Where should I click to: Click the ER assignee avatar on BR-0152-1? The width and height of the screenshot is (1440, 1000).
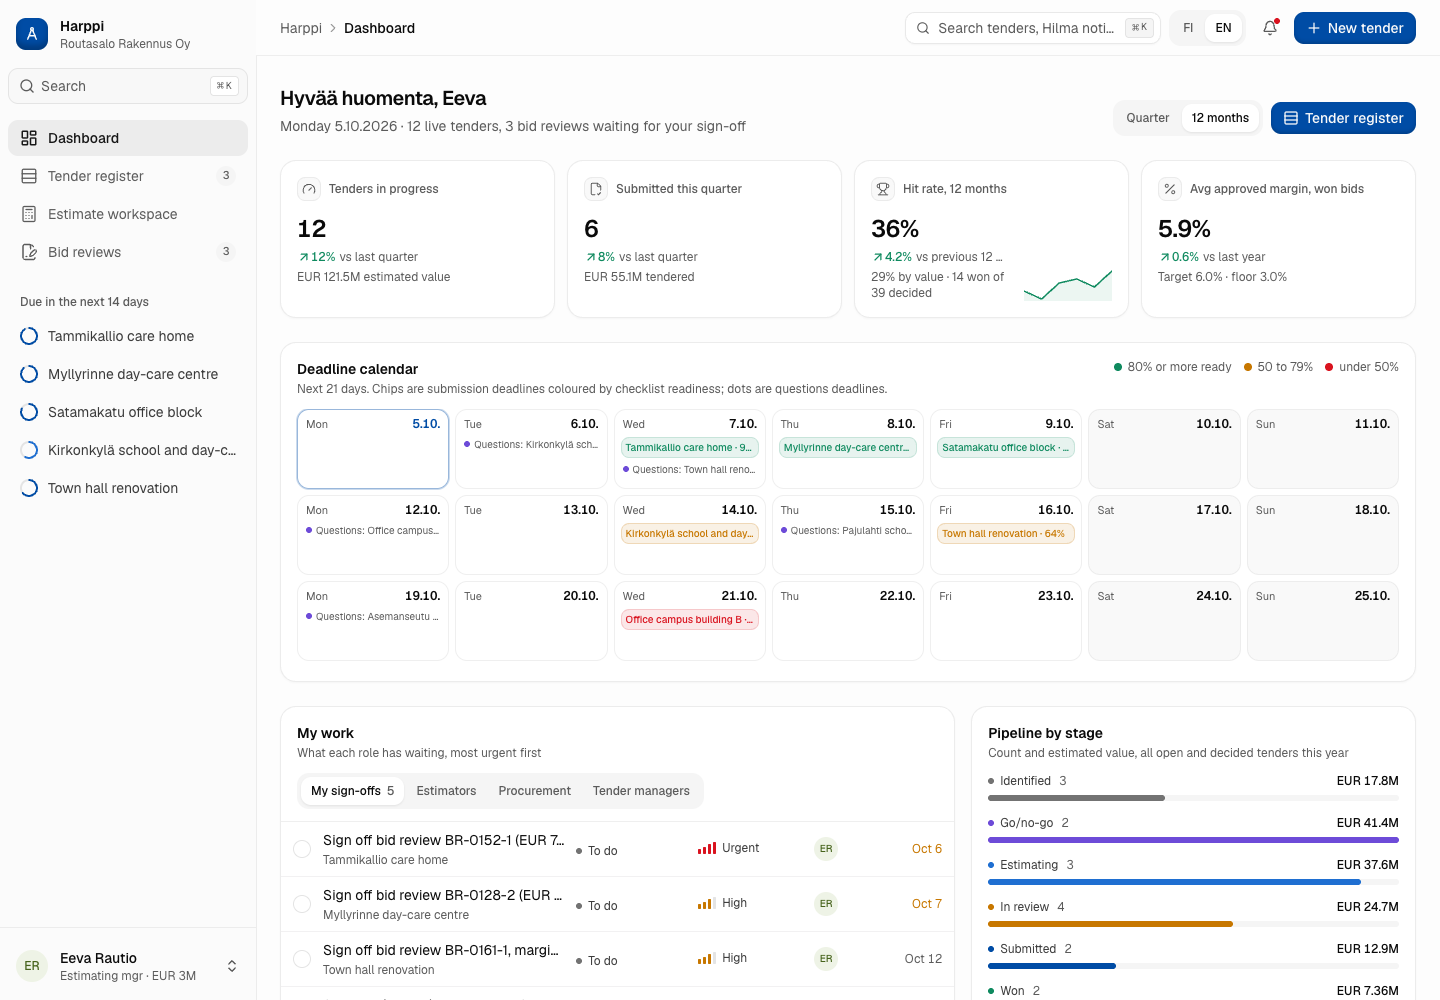click(826, 849)
